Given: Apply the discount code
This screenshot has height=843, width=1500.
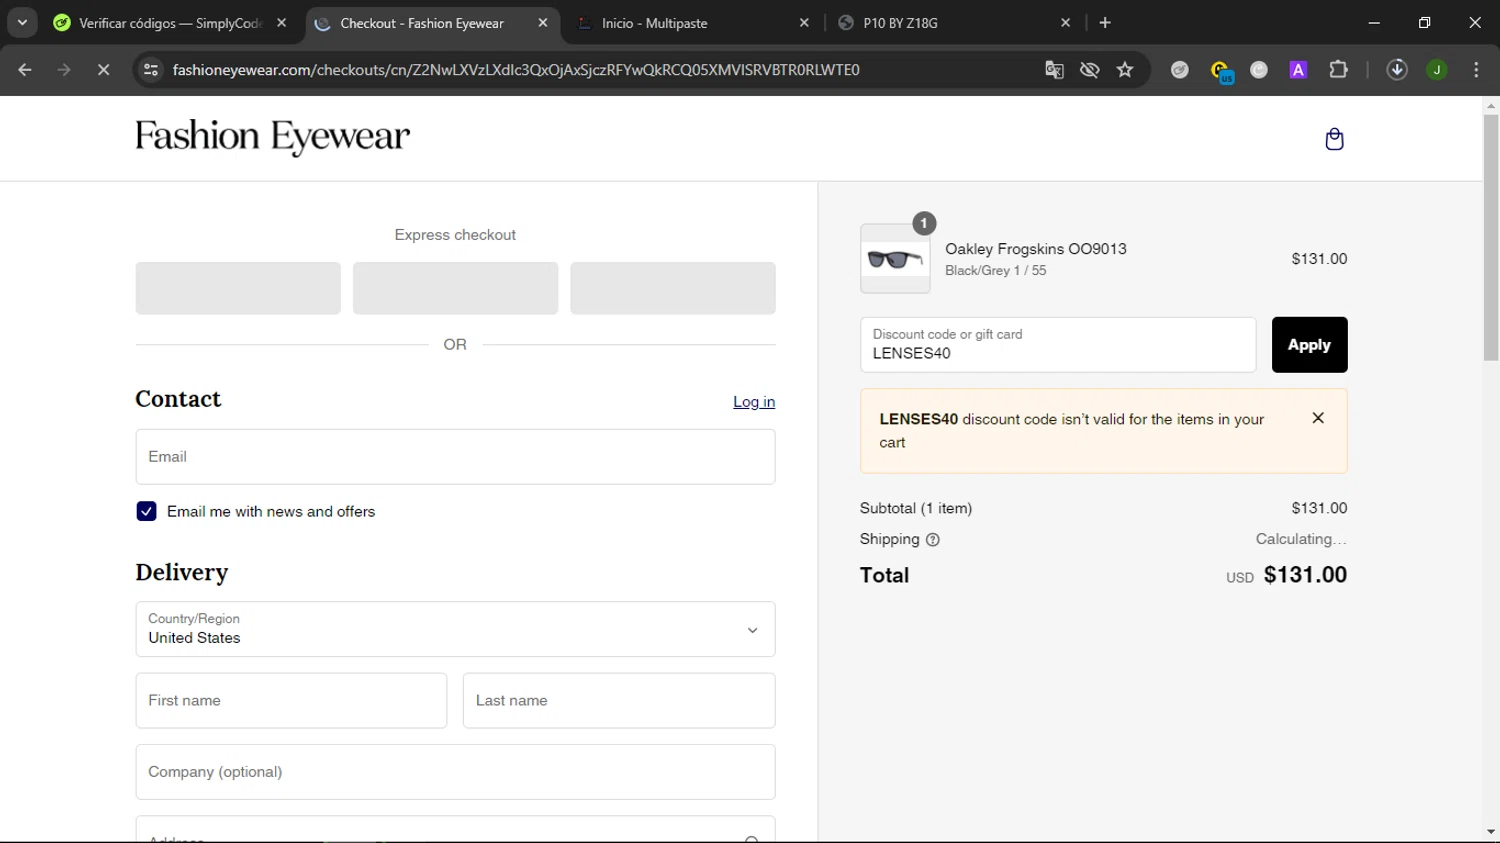Looking at the screenshot, I should pos(1309,345).
